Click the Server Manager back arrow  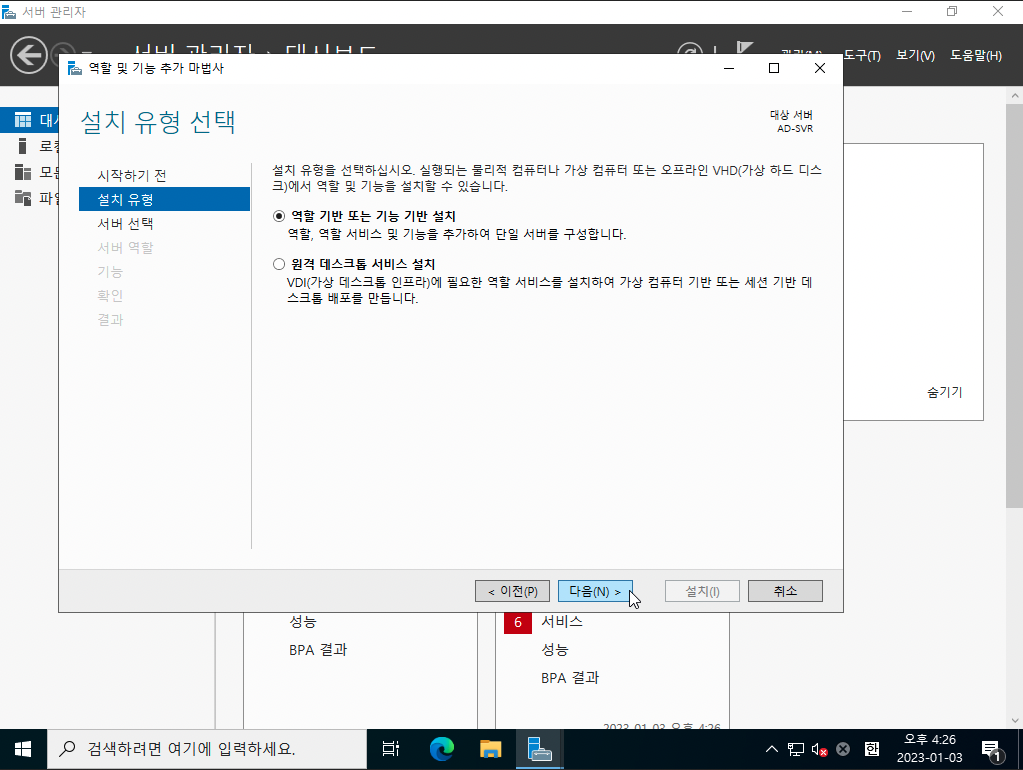[x=29, y=55]
